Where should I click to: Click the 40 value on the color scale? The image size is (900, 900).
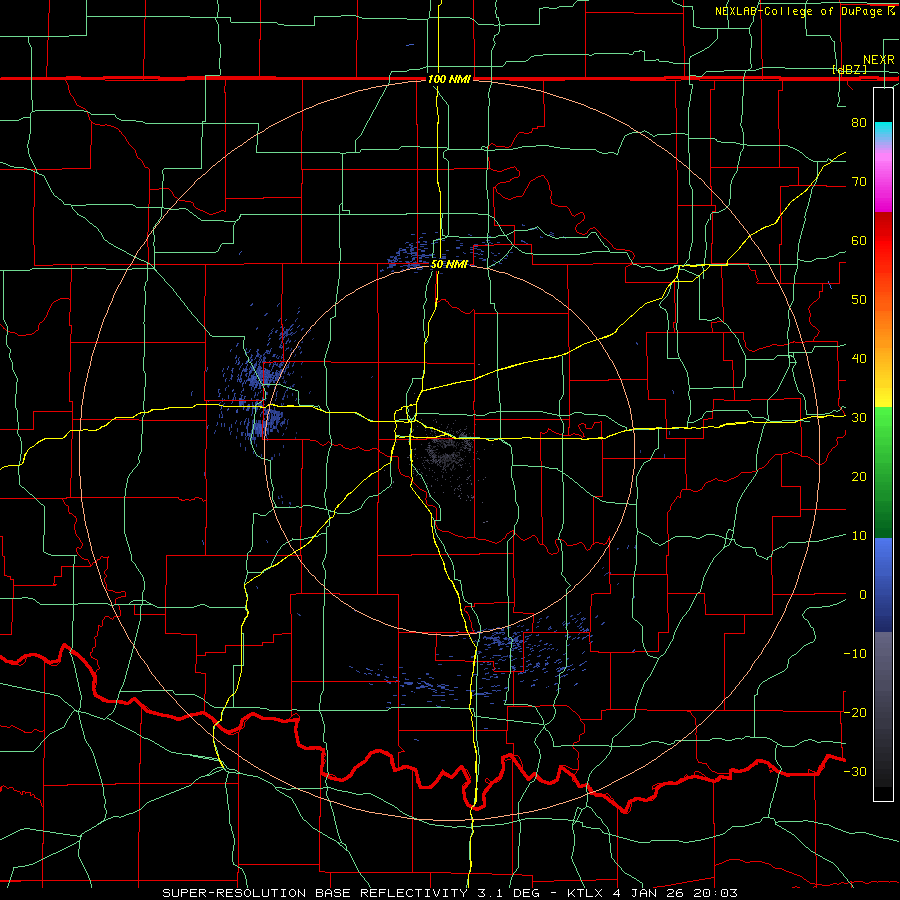pyautogui.click(x=859, y=358)
